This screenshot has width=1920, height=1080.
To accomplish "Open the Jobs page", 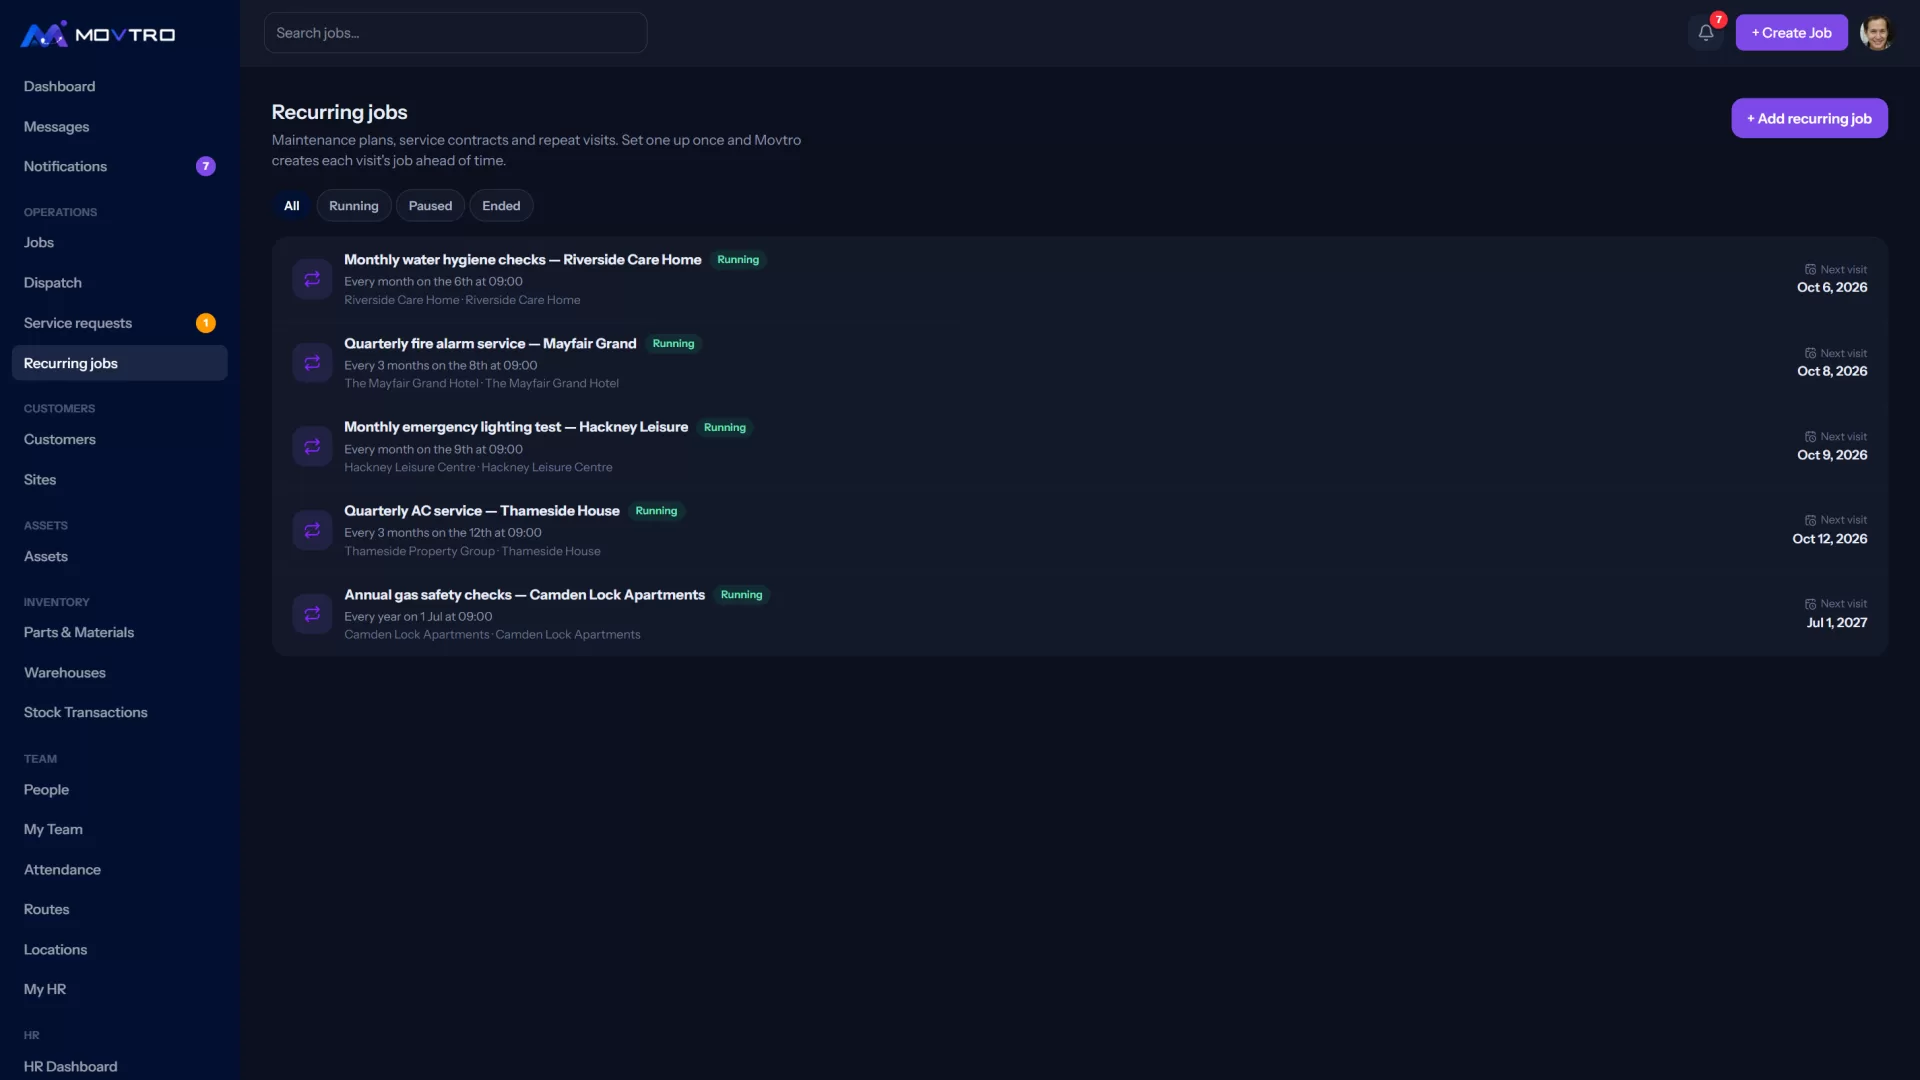I will [120, 243].
